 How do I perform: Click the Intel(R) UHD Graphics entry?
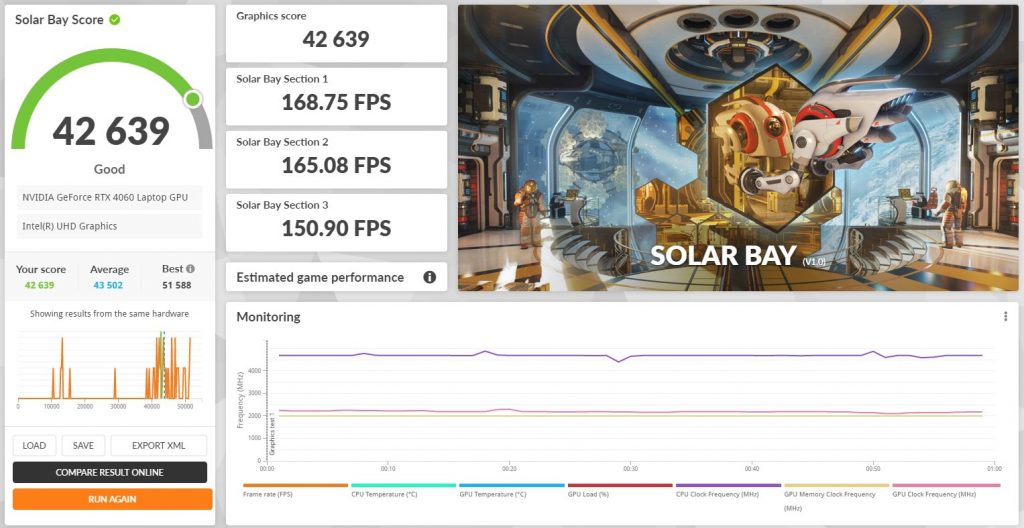click(110, 226)
